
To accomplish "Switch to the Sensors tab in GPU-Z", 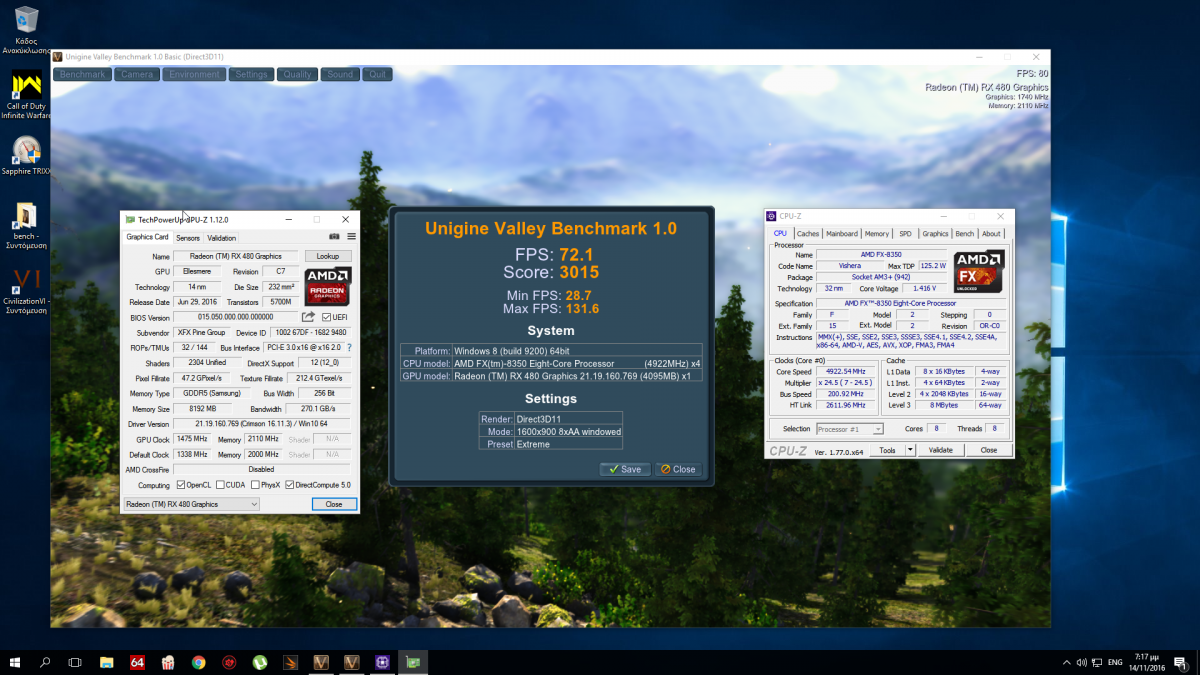I will click(188, 238).
